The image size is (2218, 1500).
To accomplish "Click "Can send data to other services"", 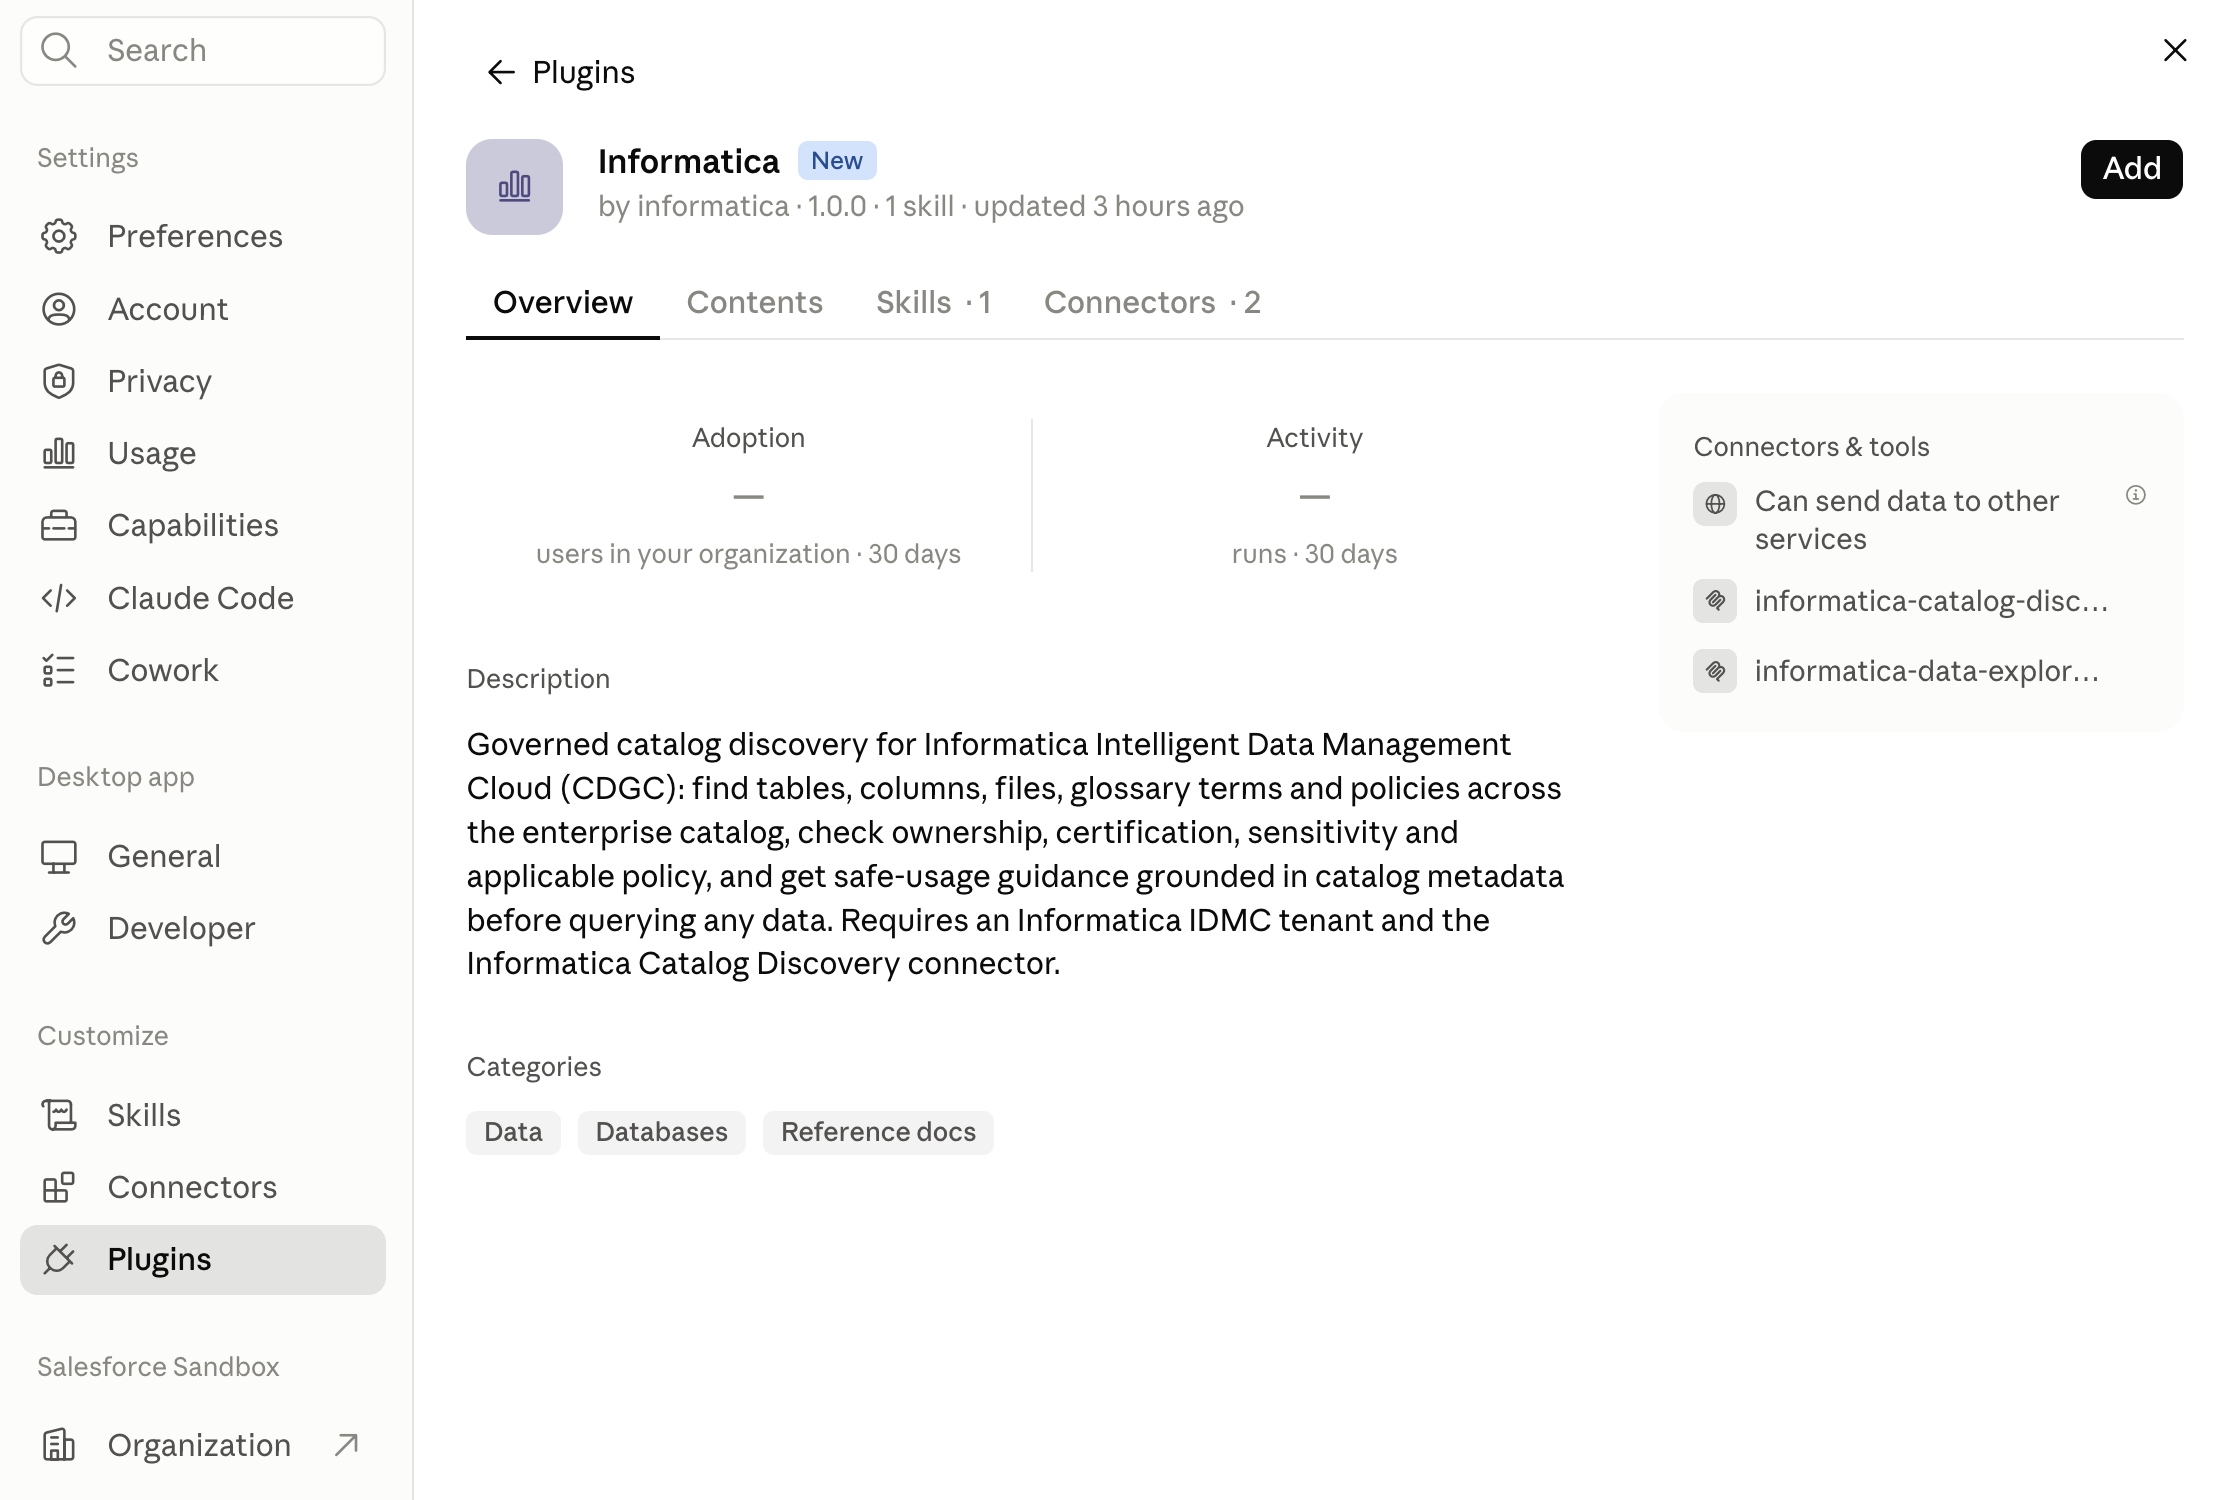I will pos(1906,520).
